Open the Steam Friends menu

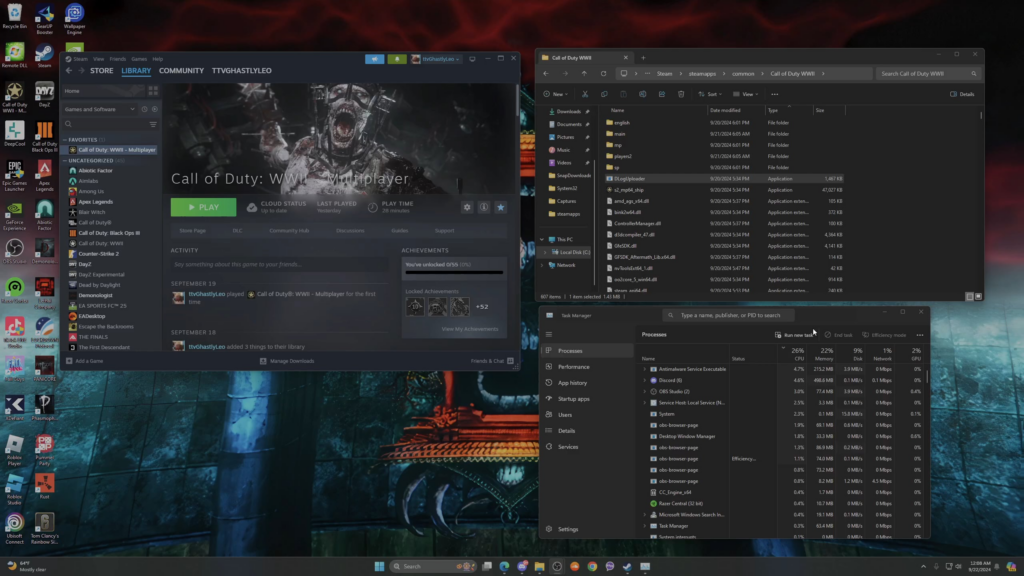tap(118, 59)
